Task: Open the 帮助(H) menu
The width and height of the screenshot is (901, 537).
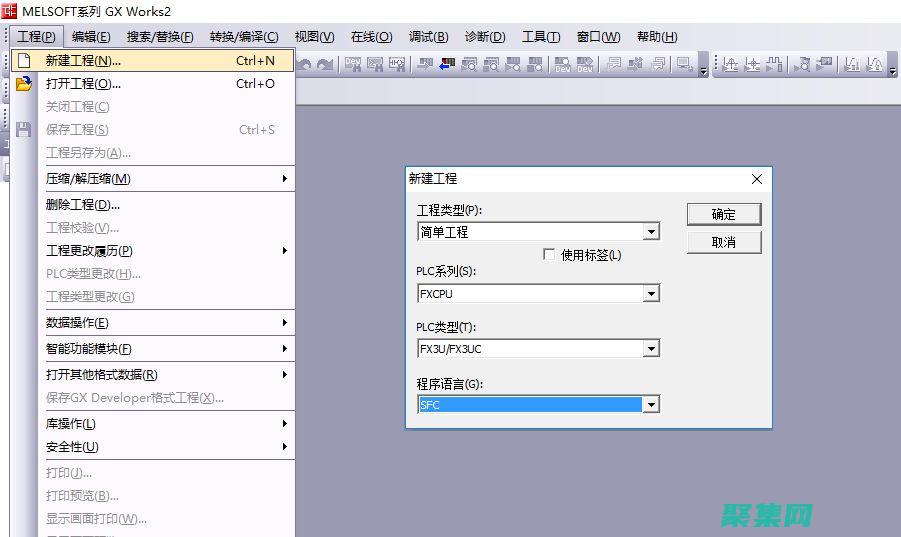Action: point(657,37)
